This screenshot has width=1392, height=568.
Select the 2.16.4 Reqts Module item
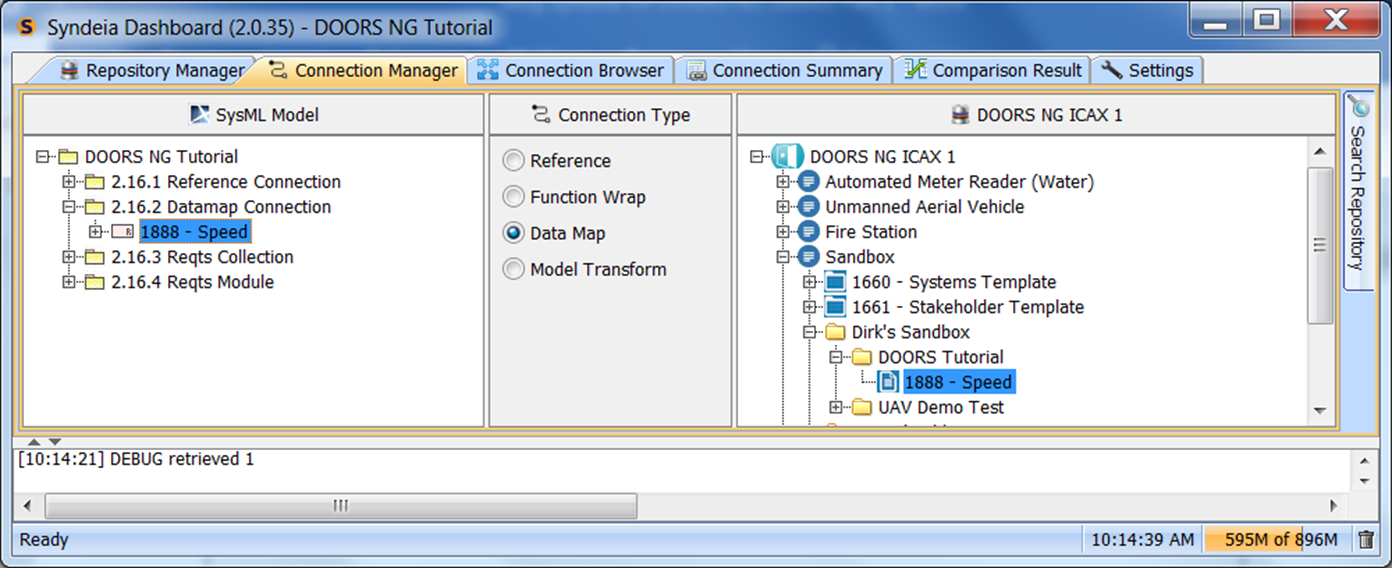192,282
